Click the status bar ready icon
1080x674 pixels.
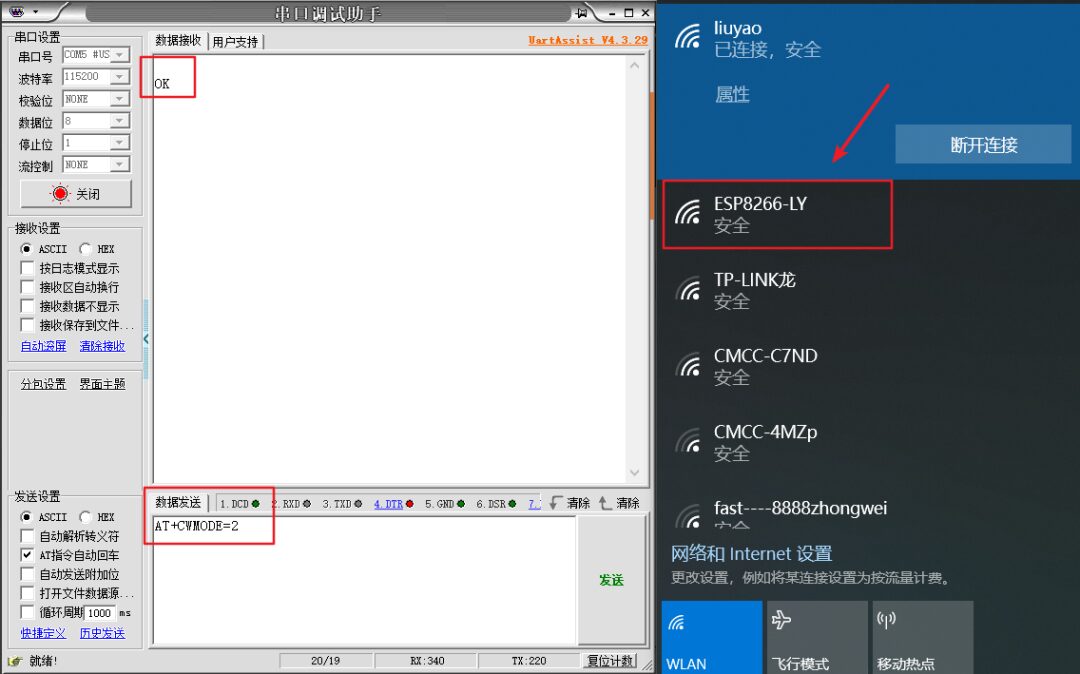pyautogui.click(x=15, y=661)
